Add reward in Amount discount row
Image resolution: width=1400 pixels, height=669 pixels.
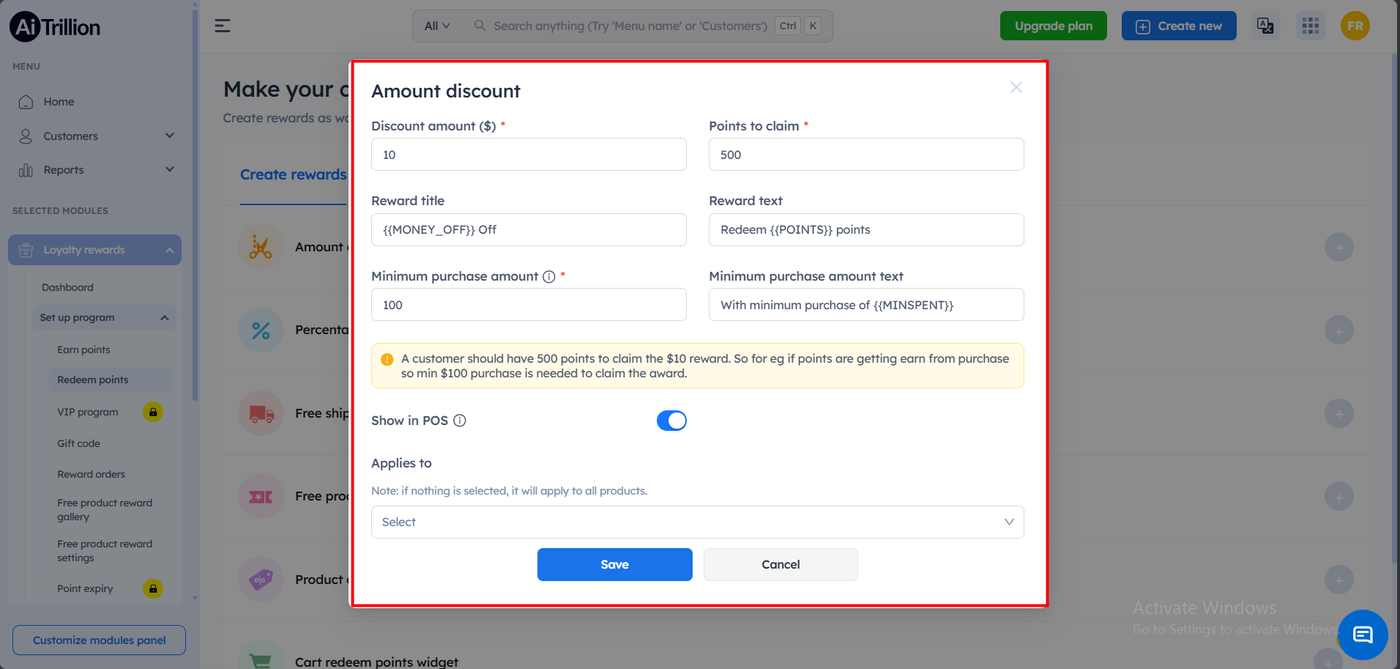(x=1339, y=247)
